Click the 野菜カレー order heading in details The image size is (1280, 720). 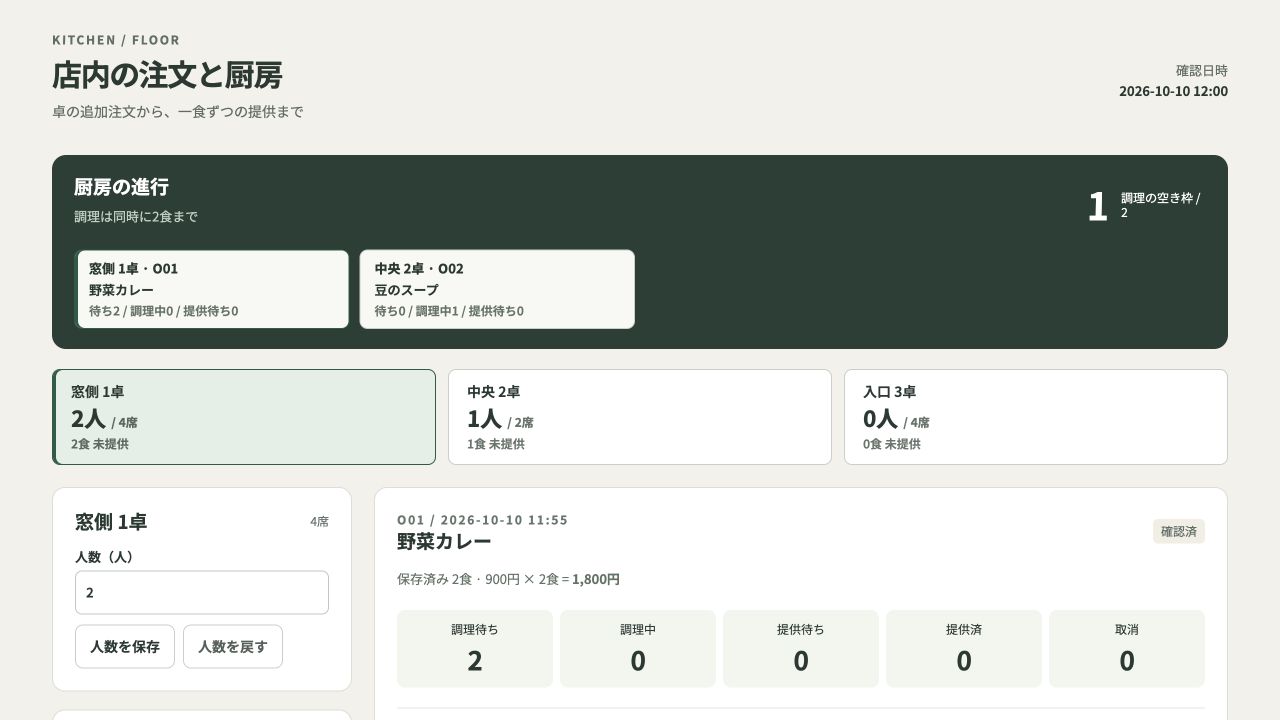pyautogui.click(x=444, y=541)
